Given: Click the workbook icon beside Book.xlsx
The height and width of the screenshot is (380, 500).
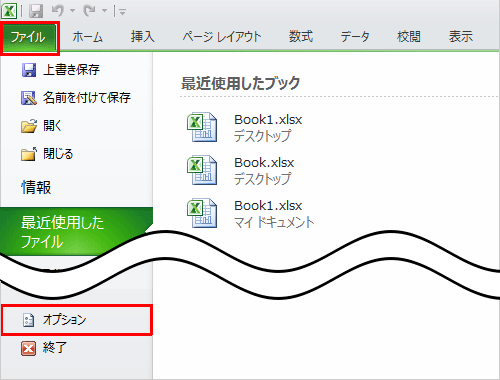Looking at the screenshot, I should coord(202,170).
